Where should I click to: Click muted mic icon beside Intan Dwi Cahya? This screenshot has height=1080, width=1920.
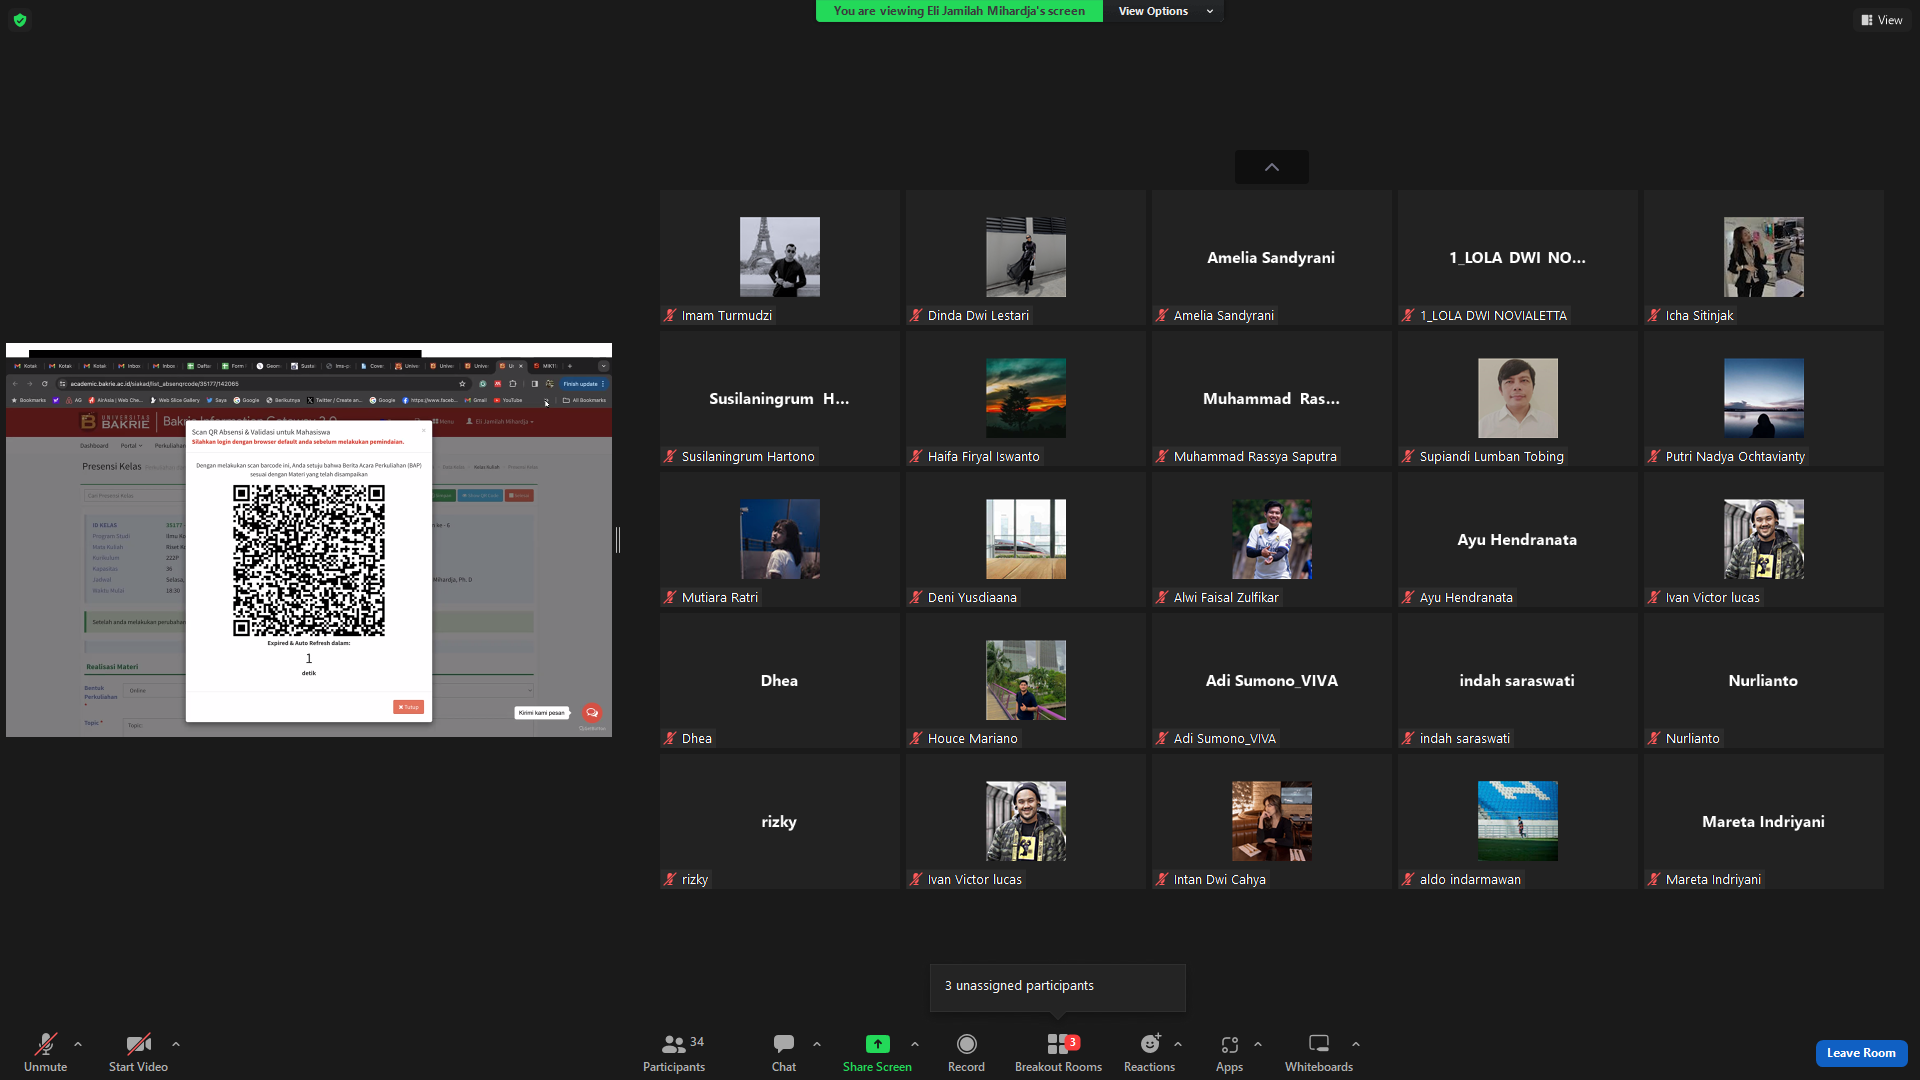click(x=1162, y=879)
